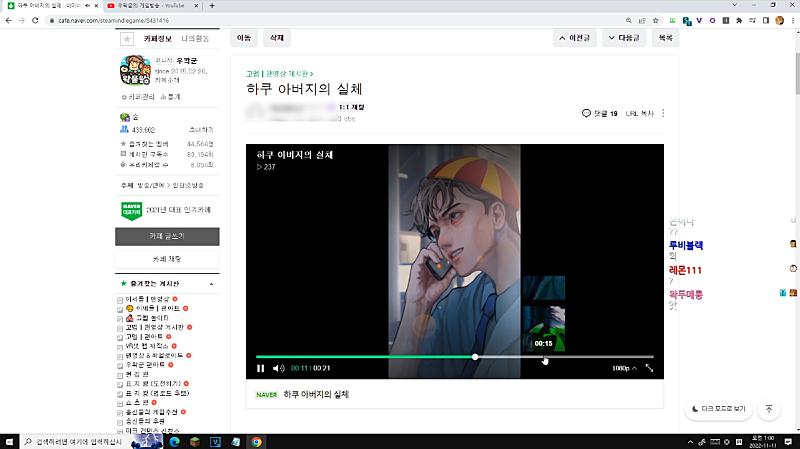Go back with browser back arrow
The height and width of the screenshot is (449, 800).
click(9, 20)
